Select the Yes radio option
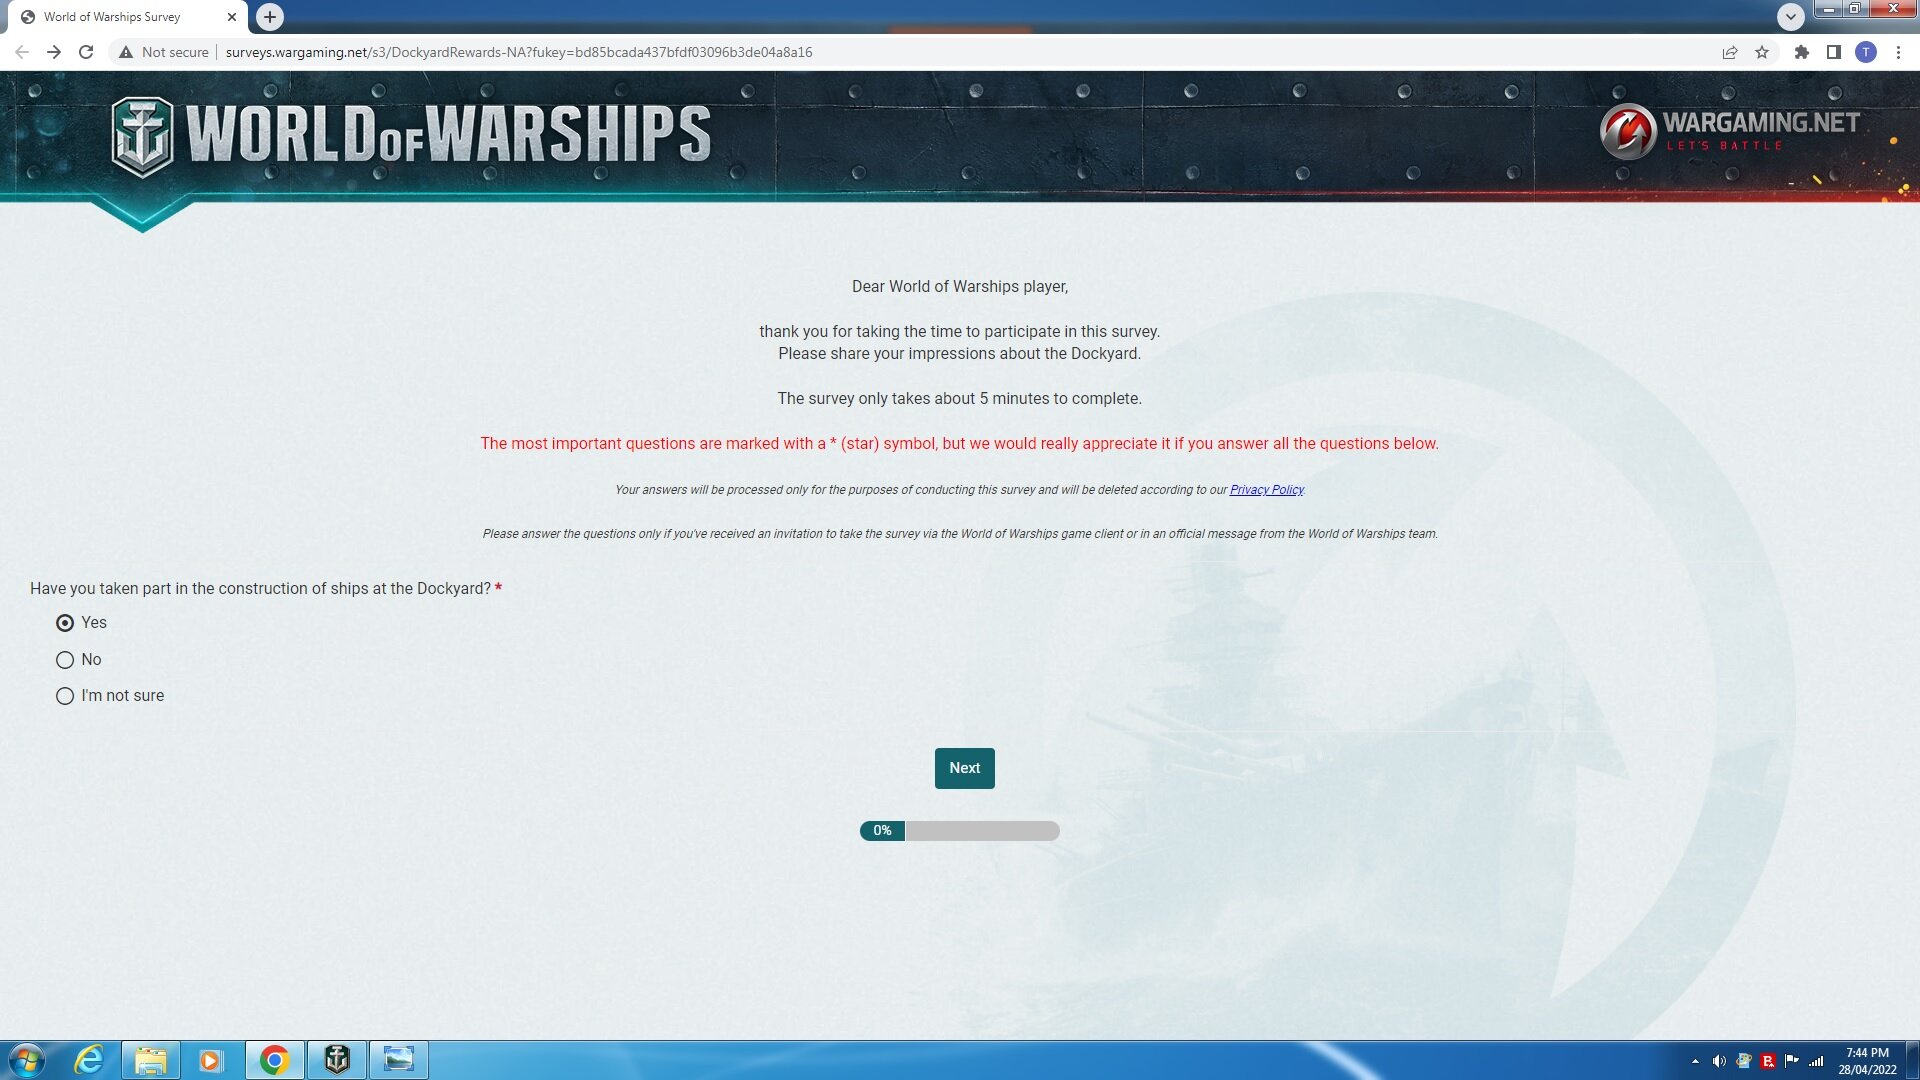The image size is (1920, 1080). (65, 623)
